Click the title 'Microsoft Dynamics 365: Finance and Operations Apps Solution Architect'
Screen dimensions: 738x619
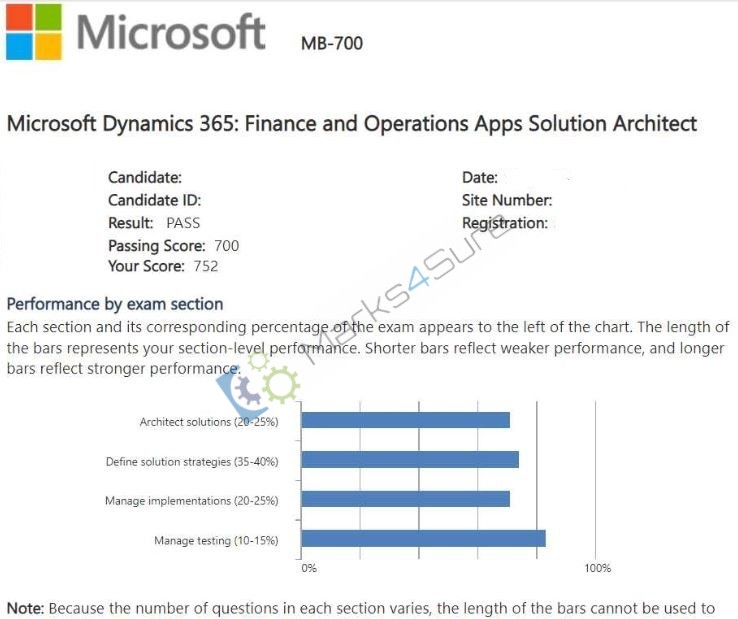click(x=352, y=124)
